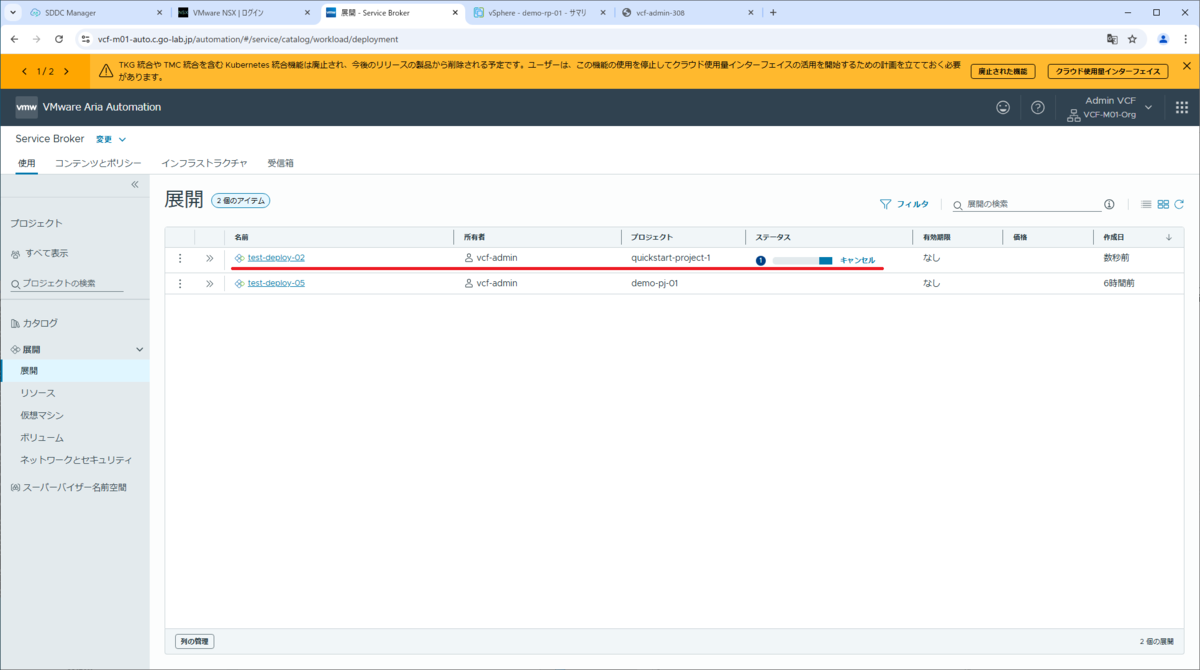1200x670 pixels.
Task: Refresh the deployments list
Action: pyautogui.click(x=1179, y=204)
